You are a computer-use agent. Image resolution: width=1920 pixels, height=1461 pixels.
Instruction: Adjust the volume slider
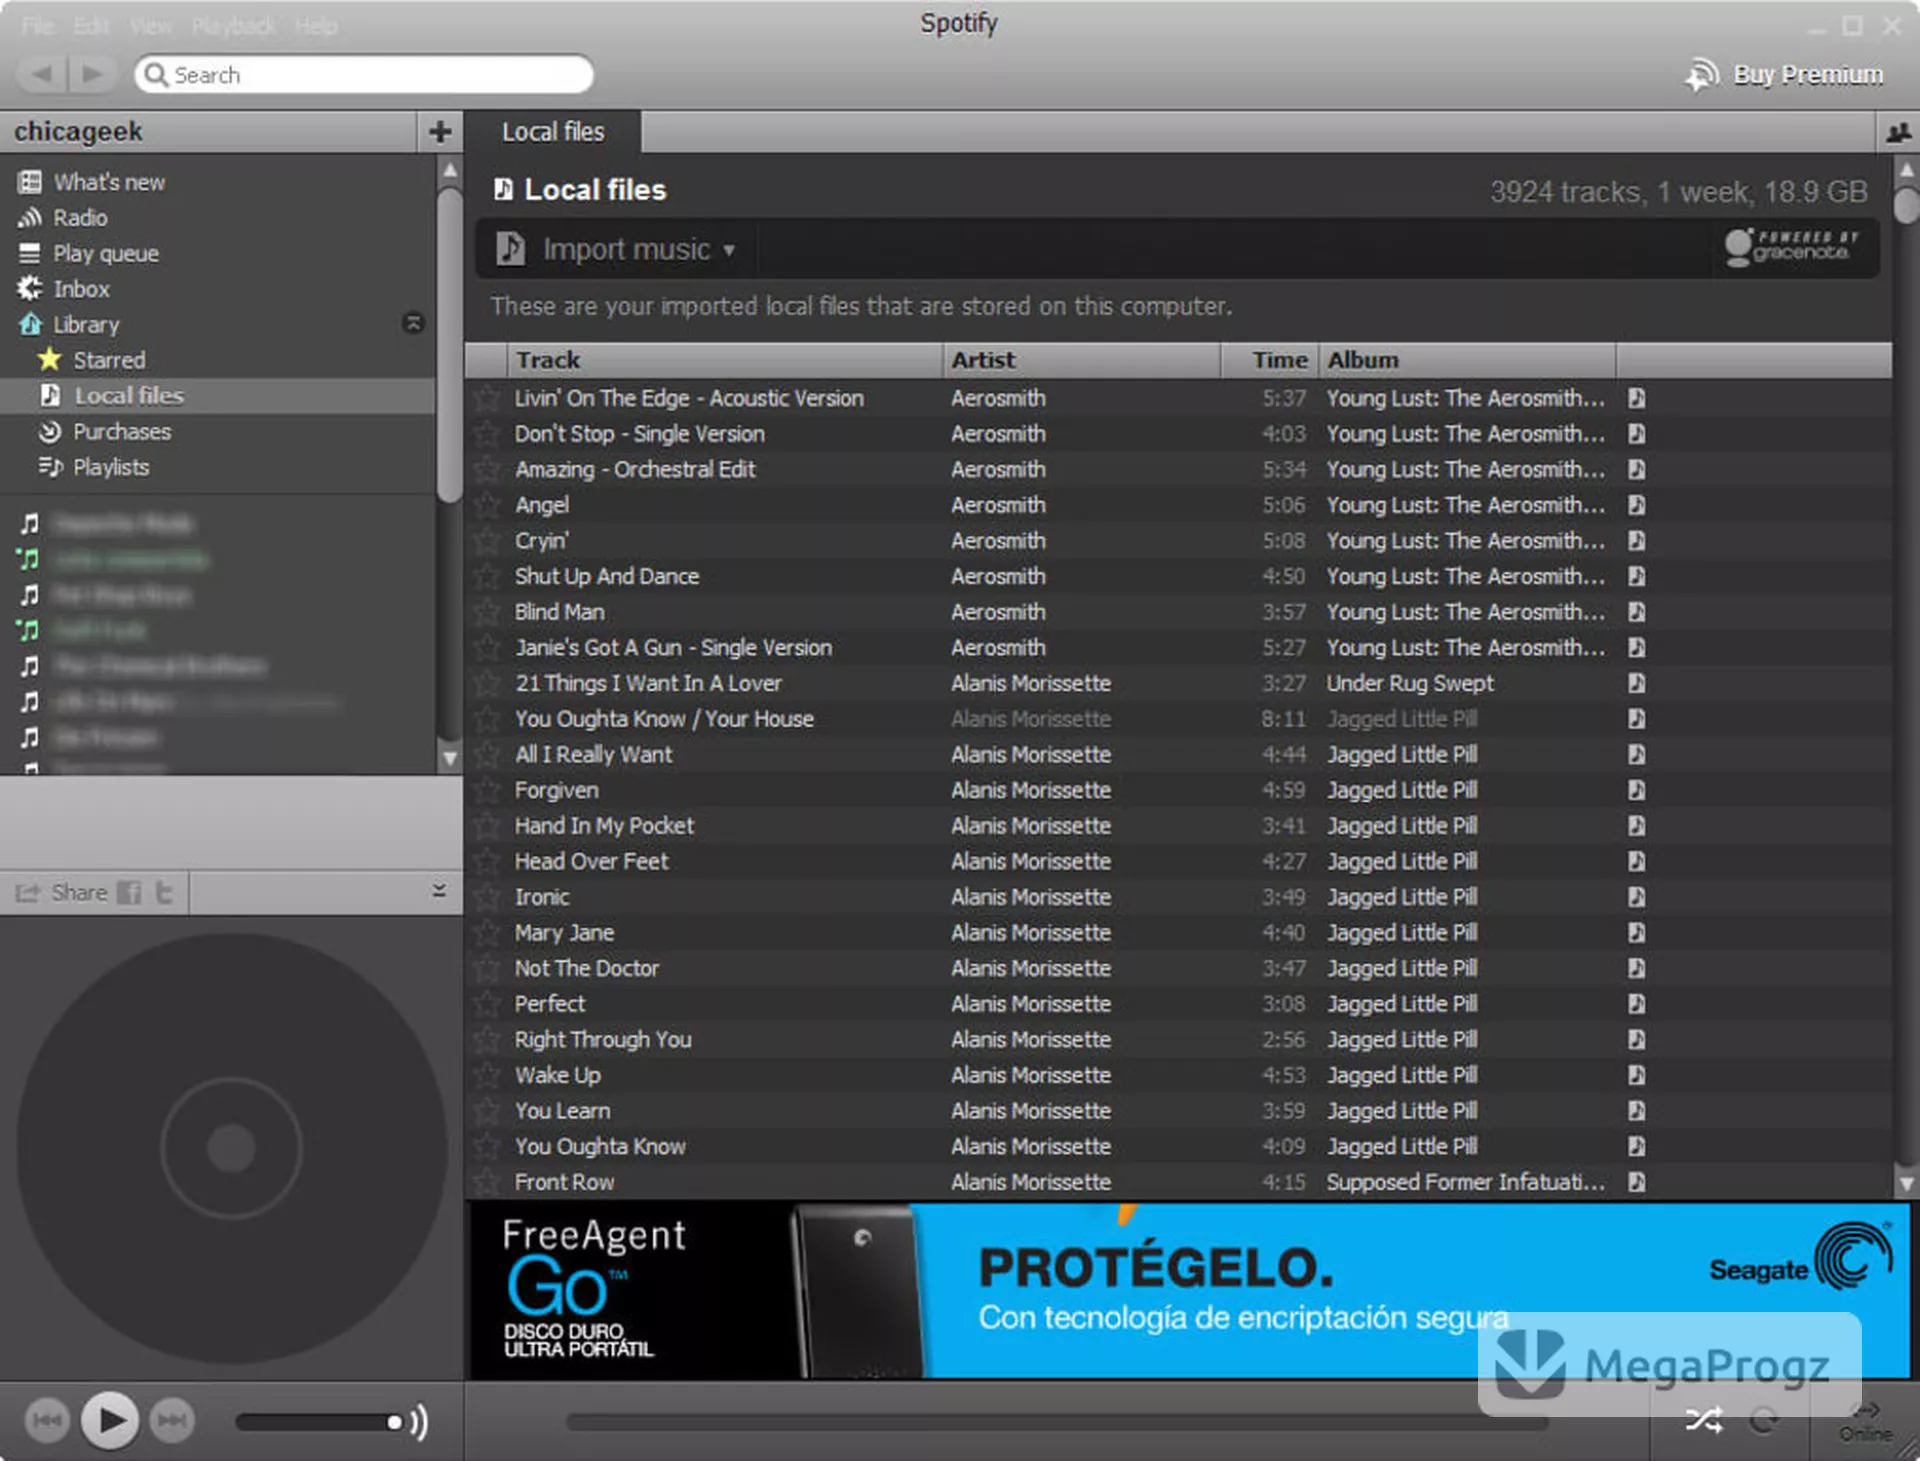319,1421
